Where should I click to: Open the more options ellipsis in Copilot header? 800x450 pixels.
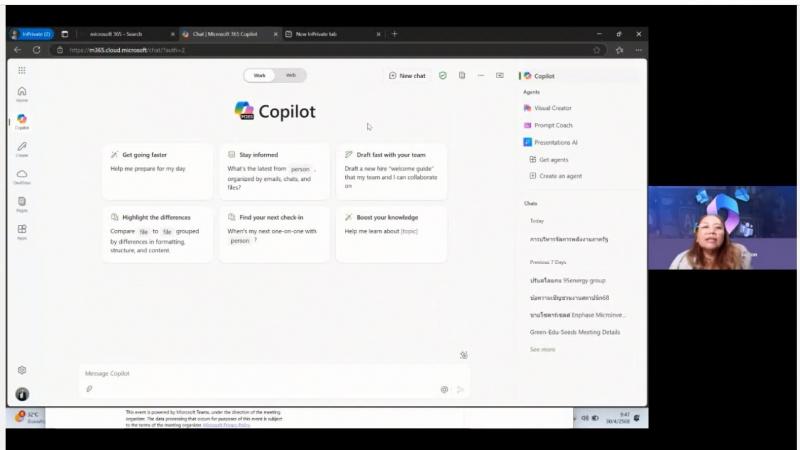coord(481,76)
